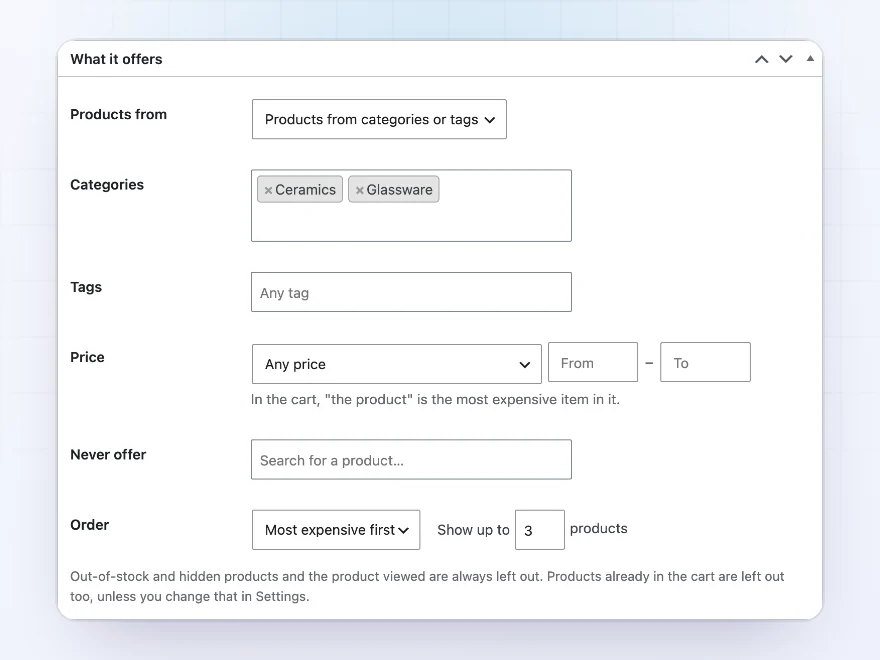Click the Order label
This screenshot has width=880, height=660.
click(x=89, y=525)
